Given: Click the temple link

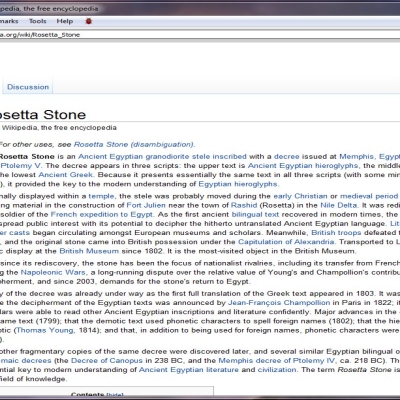Looking at the screenshot, I should [x=101, y=196].
